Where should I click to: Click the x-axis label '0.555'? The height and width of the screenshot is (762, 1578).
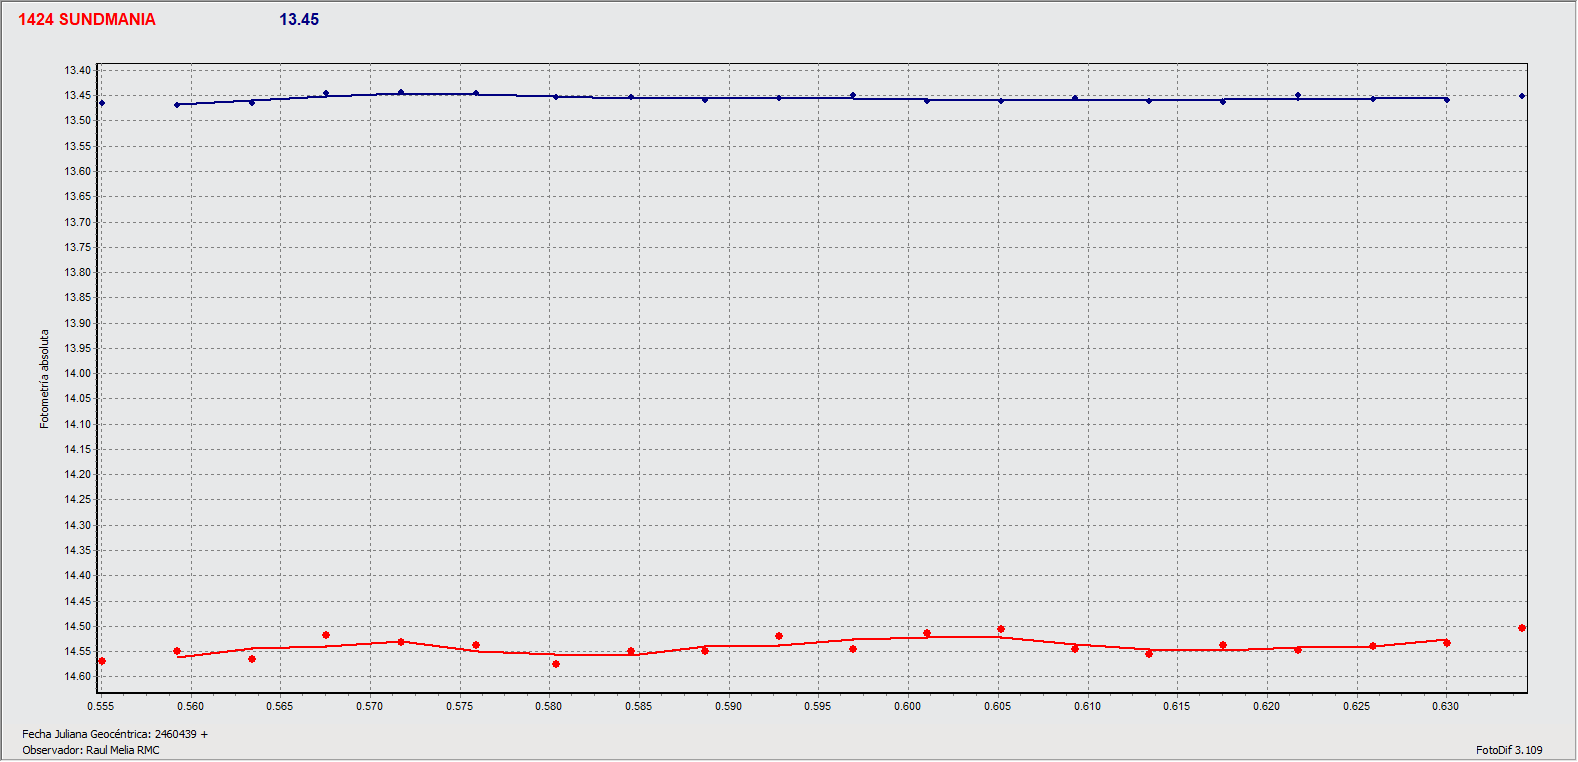tap(101, 706)
